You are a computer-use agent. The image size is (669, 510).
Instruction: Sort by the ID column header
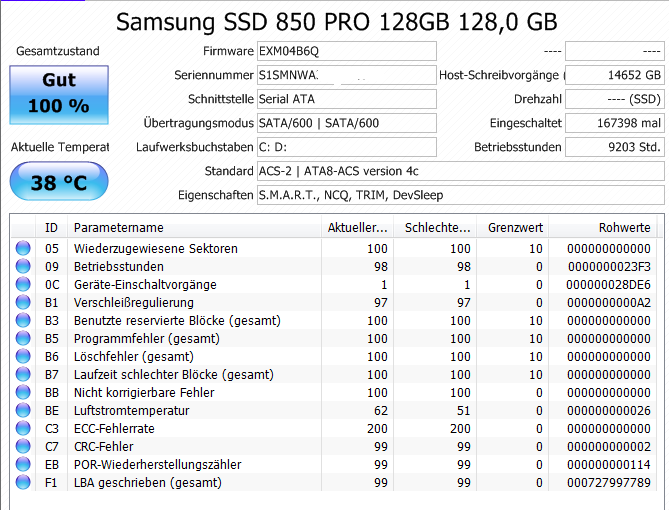click(x=51, y=227)
